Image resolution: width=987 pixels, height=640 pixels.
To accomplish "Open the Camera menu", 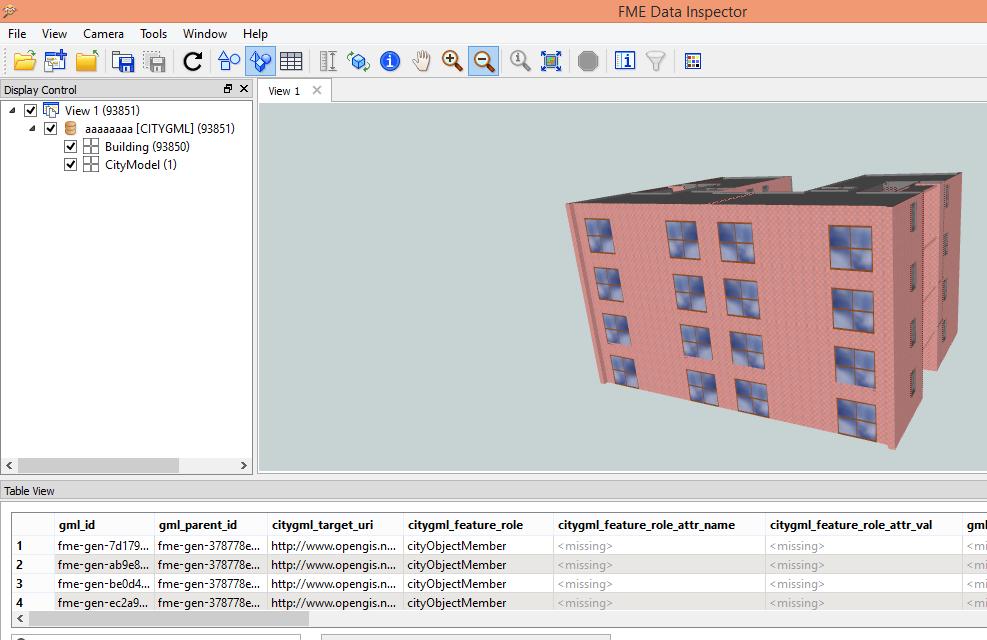I will [x=103, y=34].
